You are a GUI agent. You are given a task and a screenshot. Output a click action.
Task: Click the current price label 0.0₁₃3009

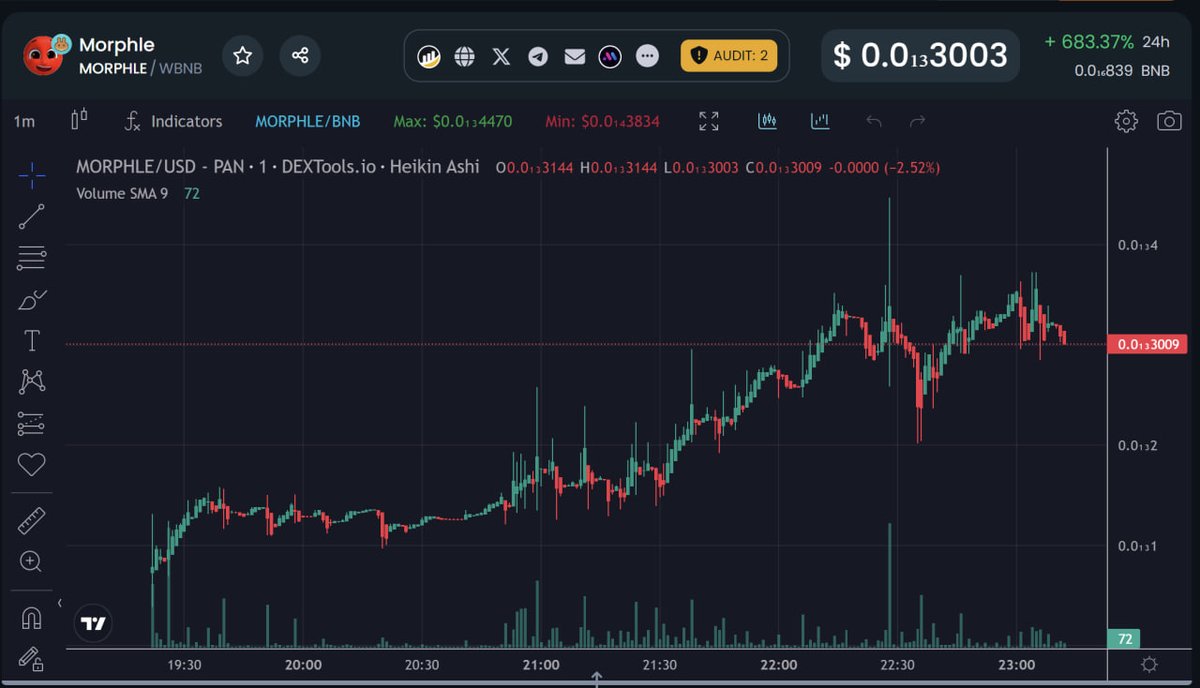click(x=1147, y=344)
